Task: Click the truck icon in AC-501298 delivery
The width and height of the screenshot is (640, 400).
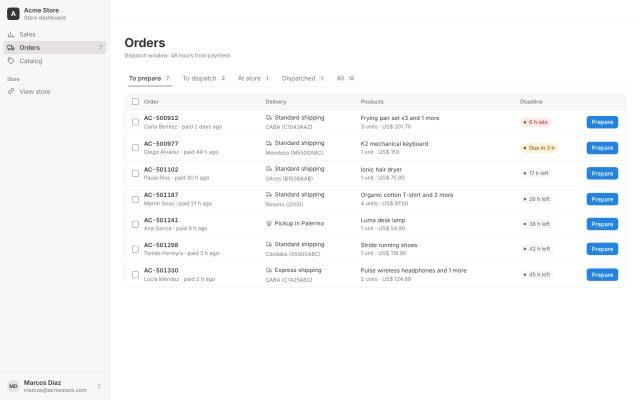Action: pos(269,244)
